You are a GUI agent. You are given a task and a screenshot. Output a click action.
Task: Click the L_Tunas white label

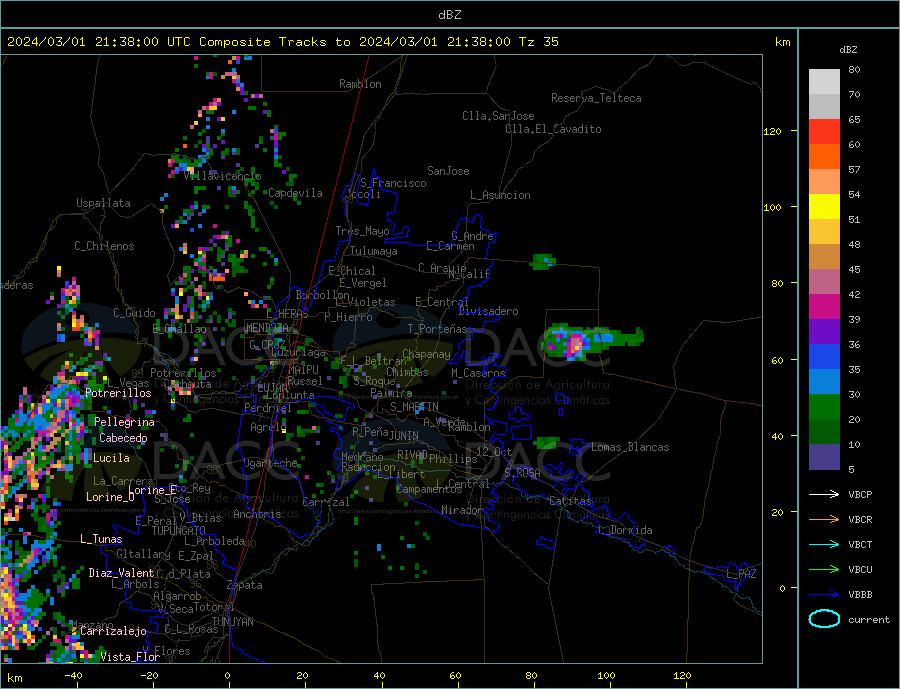click(x=101, y=539)
